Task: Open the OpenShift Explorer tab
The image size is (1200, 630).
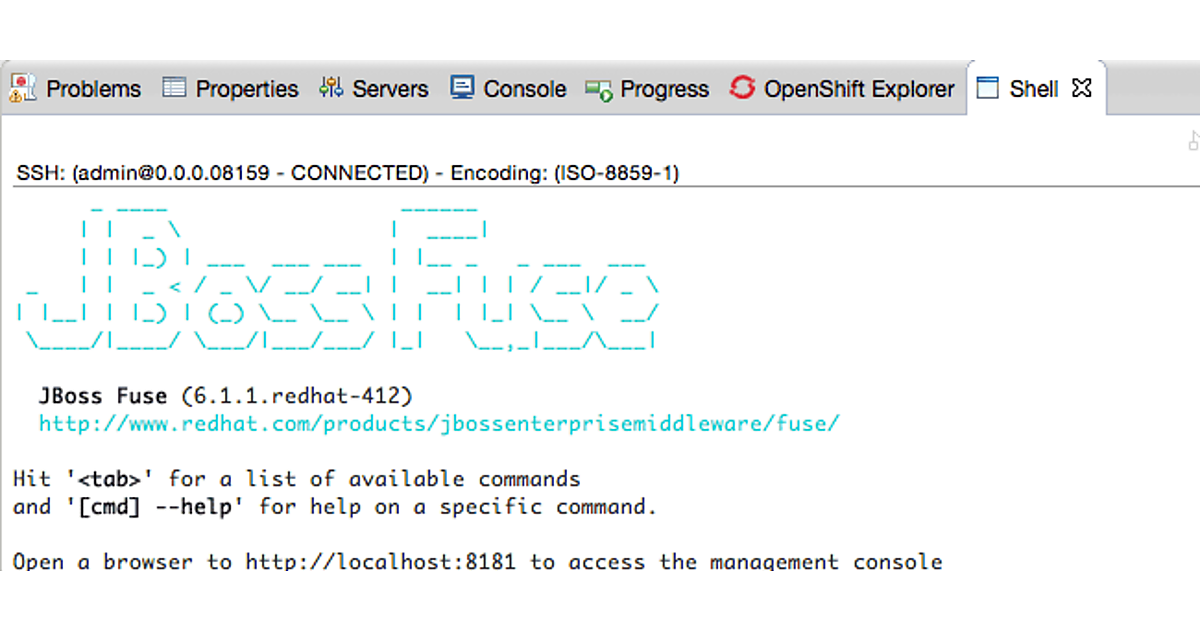Action: (x=859, y=89)
